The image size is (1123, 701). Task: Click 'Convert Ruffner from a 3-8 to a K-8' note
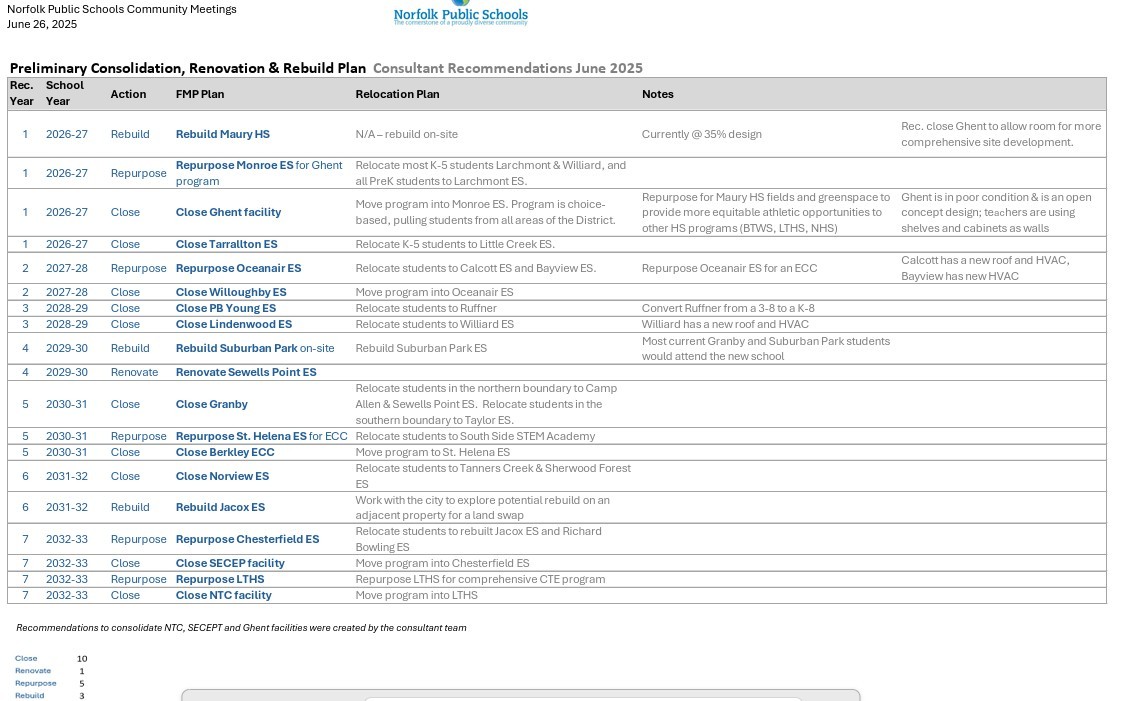tap(728, 308)
